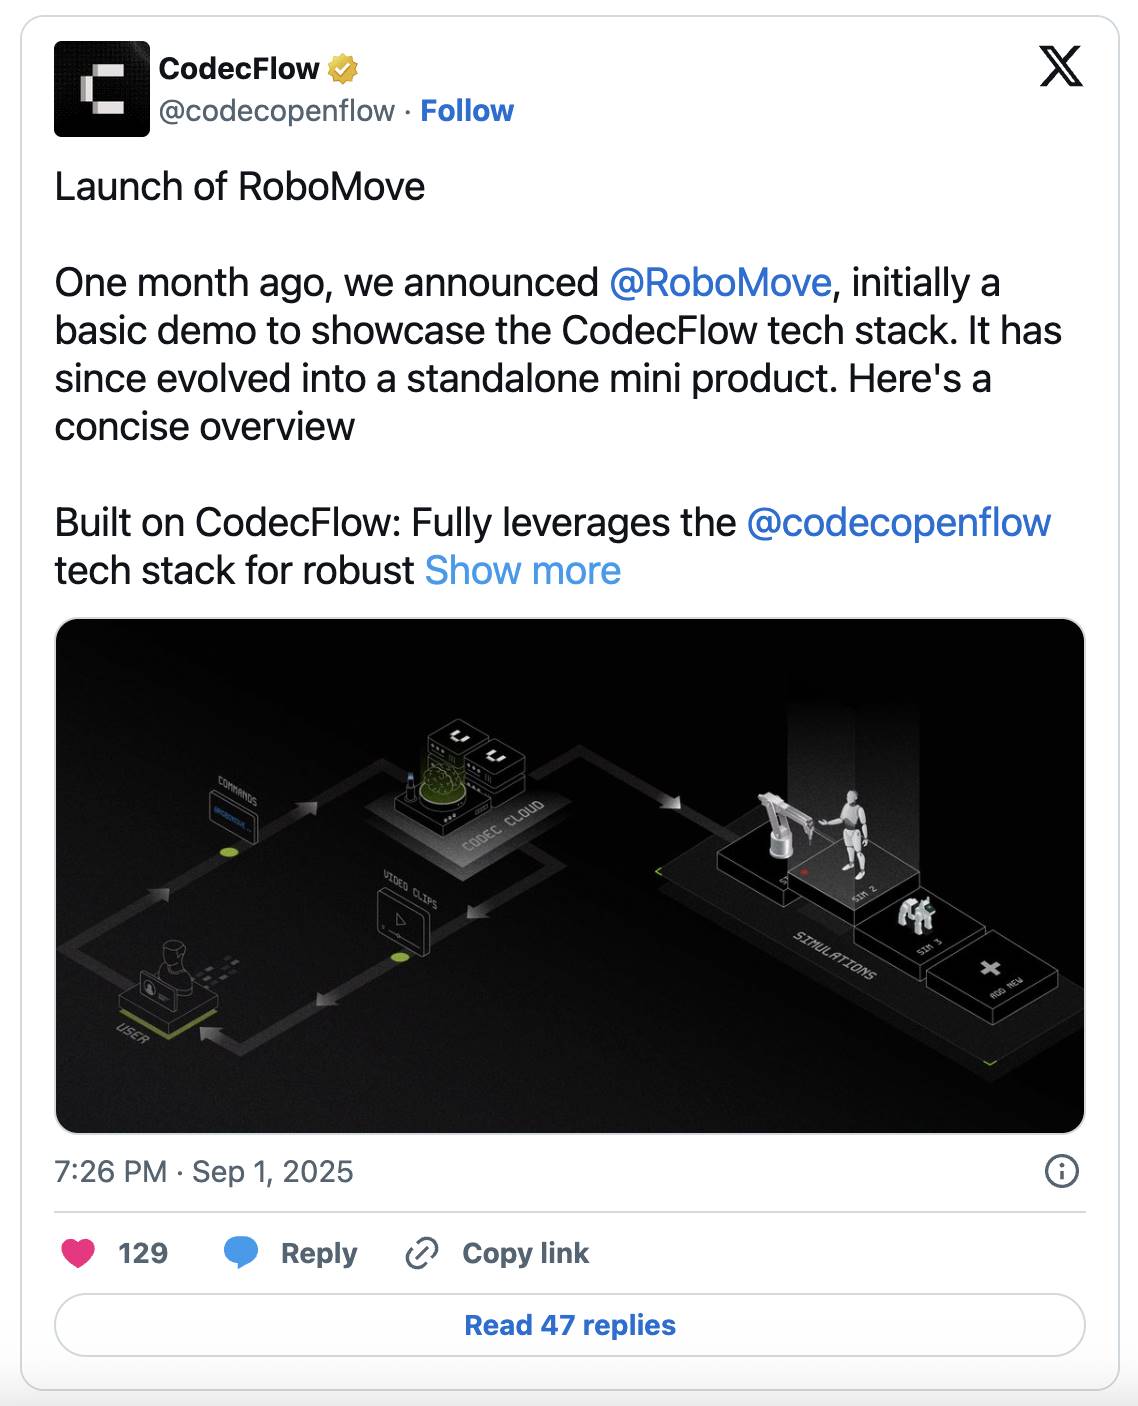
Task: Click the copy link chain icon
Action: [422, 1253]
